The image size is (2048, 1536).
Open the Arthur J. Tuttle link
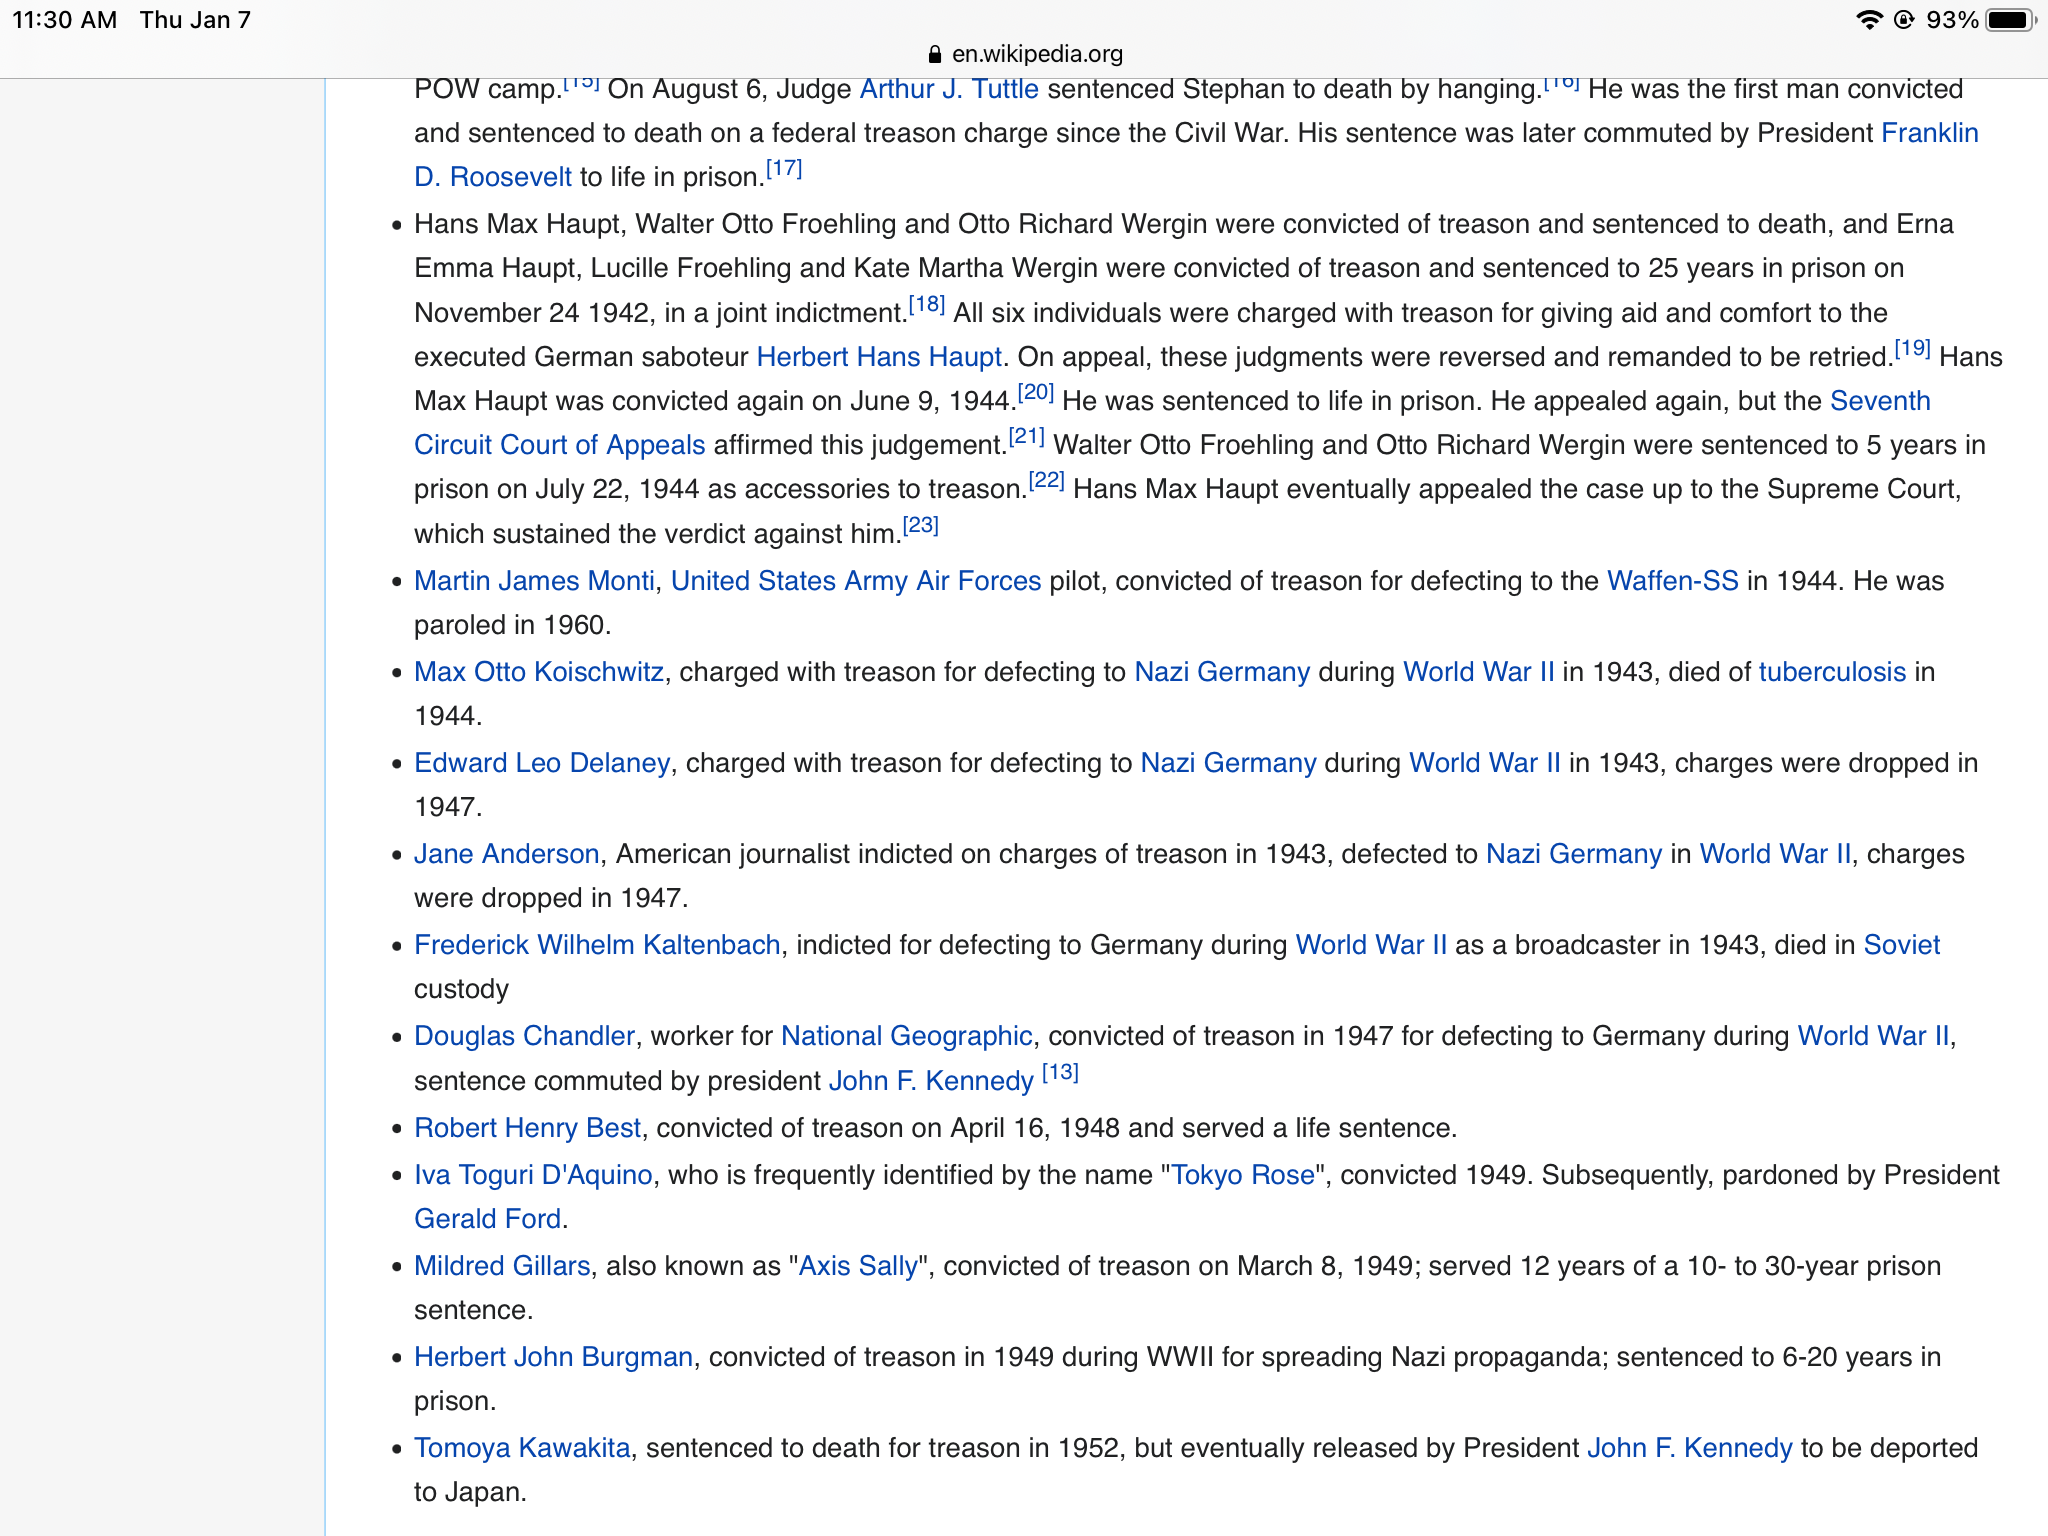click(948, 89)
